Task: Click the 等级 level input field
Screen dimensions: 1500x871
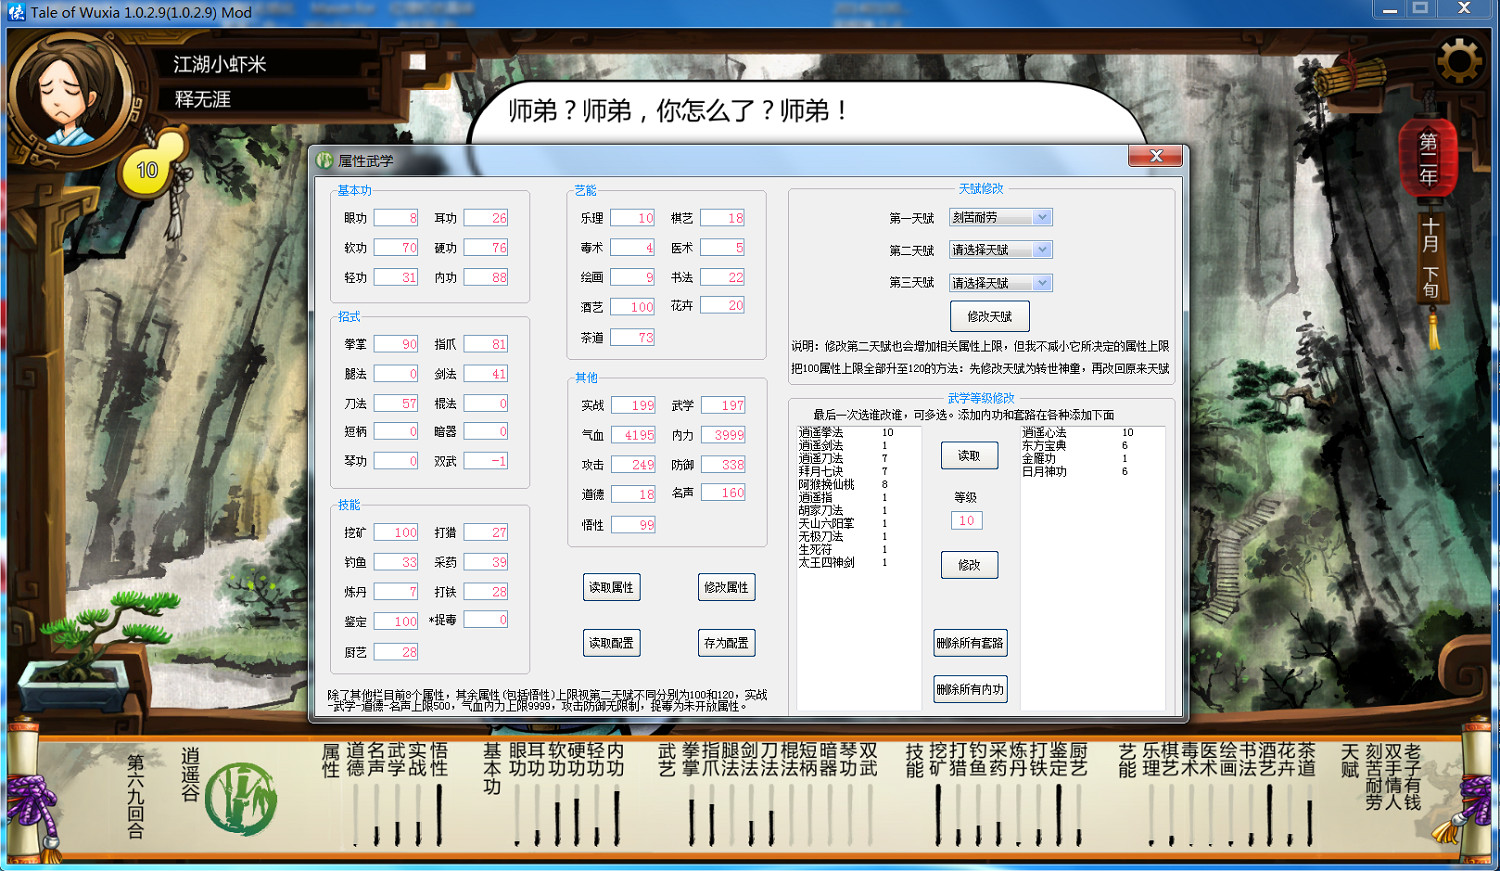Action: [966, 521]
